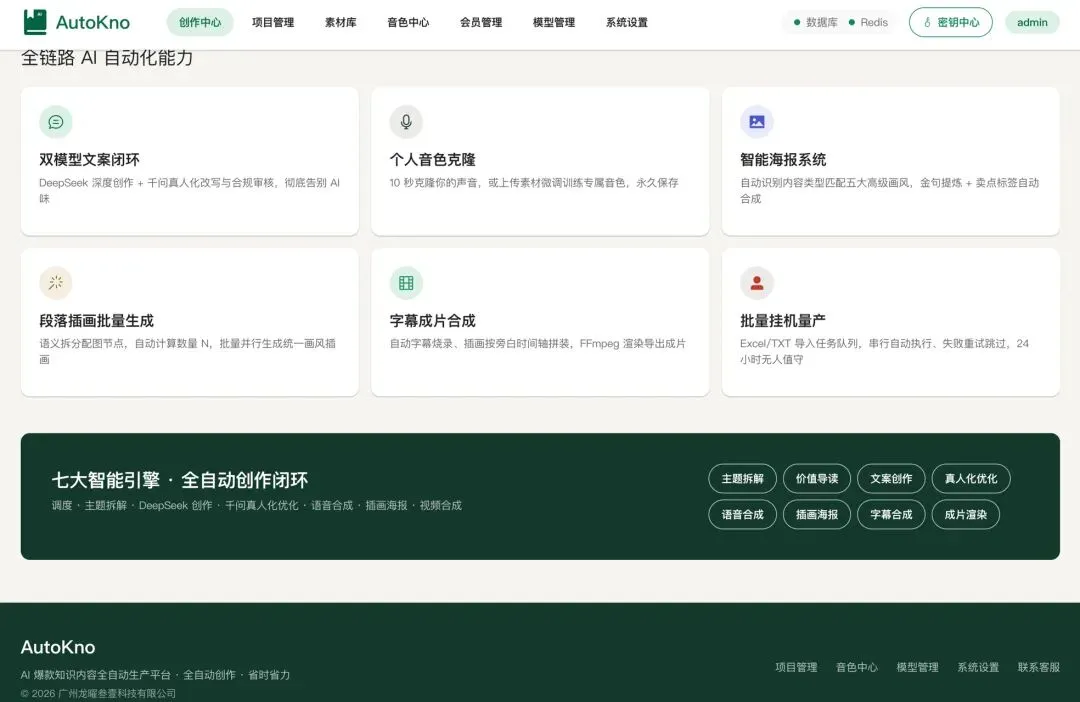Click the microphone icon of 个人音色克隆
This screenshot has width=1080, height=702.
click(x=406, y=122)
